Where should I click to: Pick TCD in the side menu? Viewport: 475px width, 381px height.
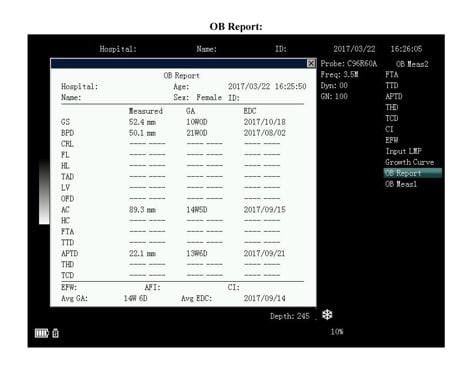pos(392,118)
